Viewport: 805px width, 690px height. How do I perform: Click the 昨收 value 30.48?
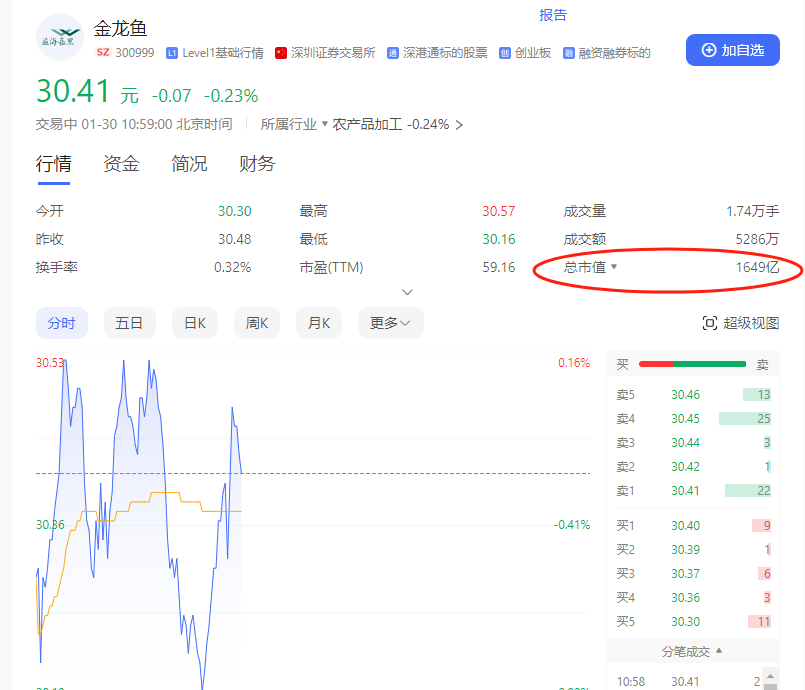(235, 239)
